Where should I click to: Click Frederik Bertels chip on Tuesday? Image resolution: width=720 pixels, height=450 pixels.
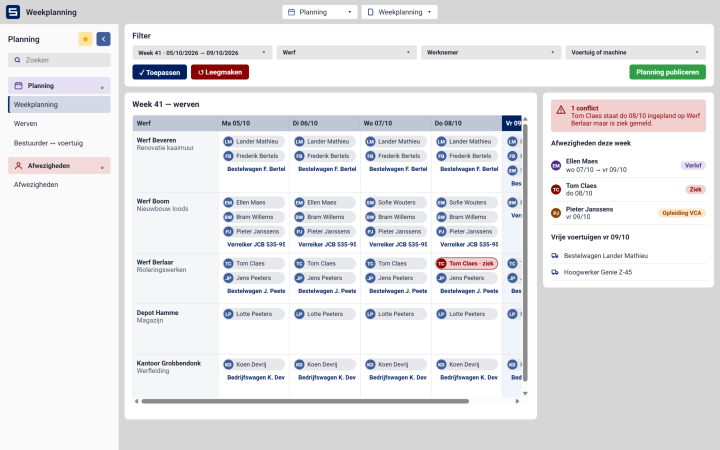pos(325,156)
